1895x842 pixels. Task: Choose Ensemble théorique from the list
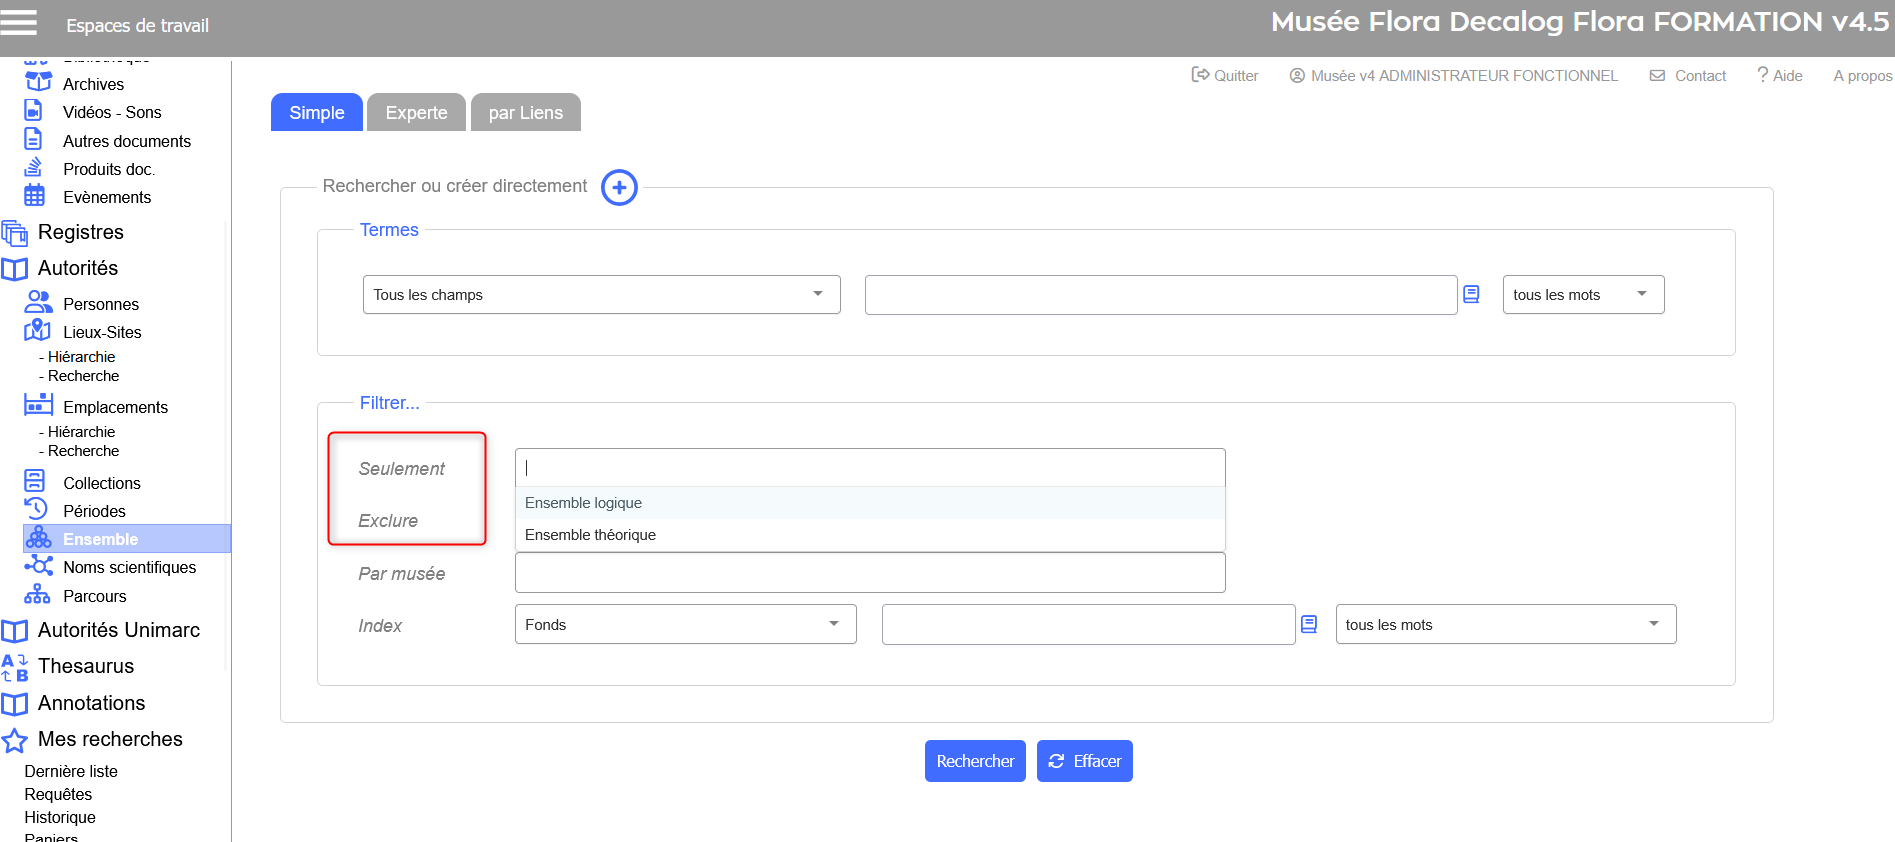pyautogui.click(x=591, y=535)
